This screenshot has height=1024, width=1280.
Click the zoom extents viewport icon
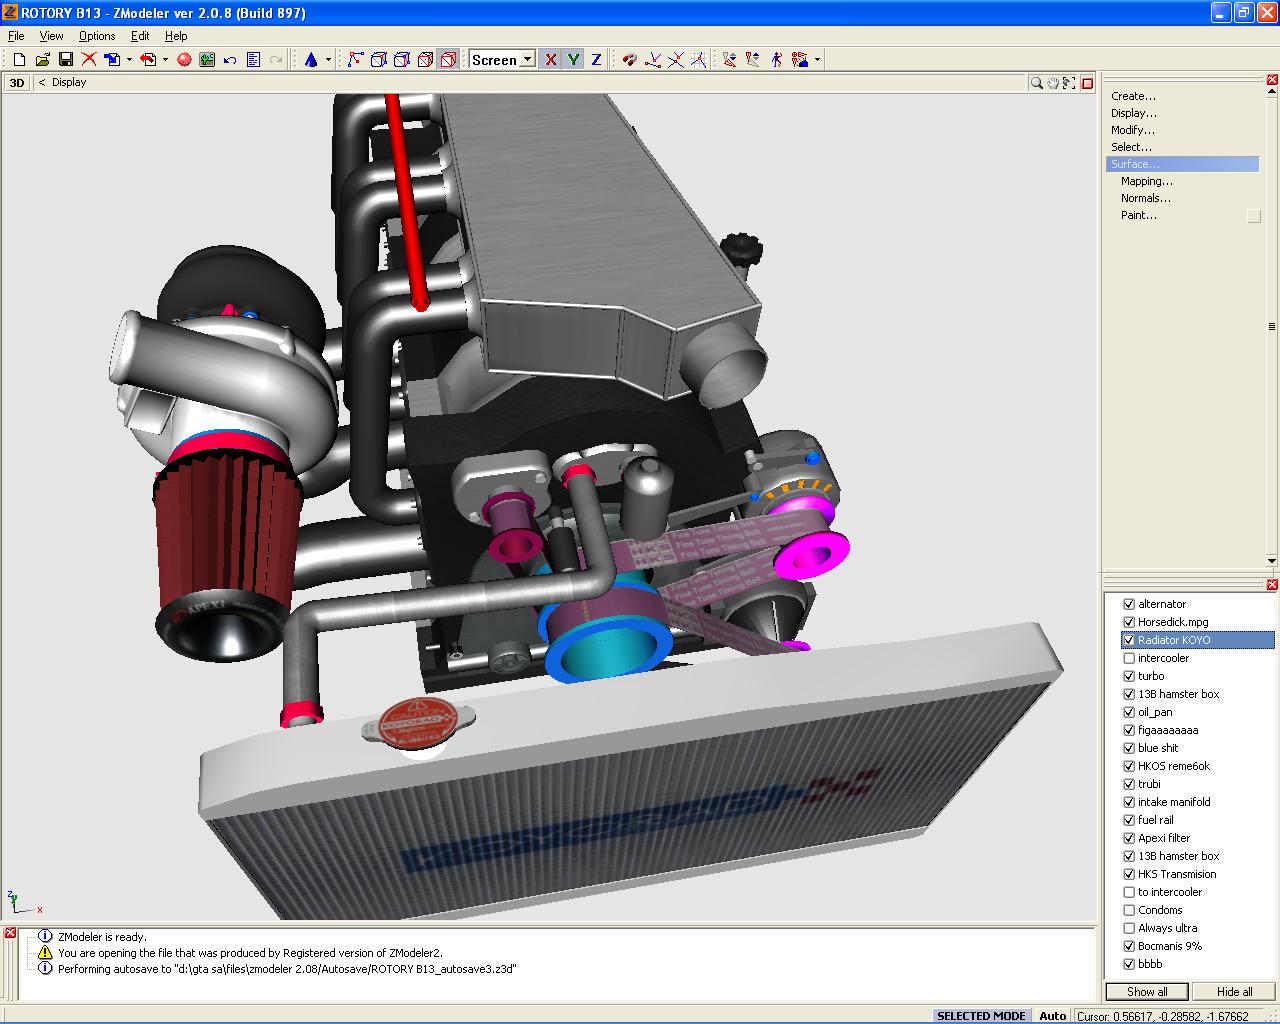tap(1069, 83)
